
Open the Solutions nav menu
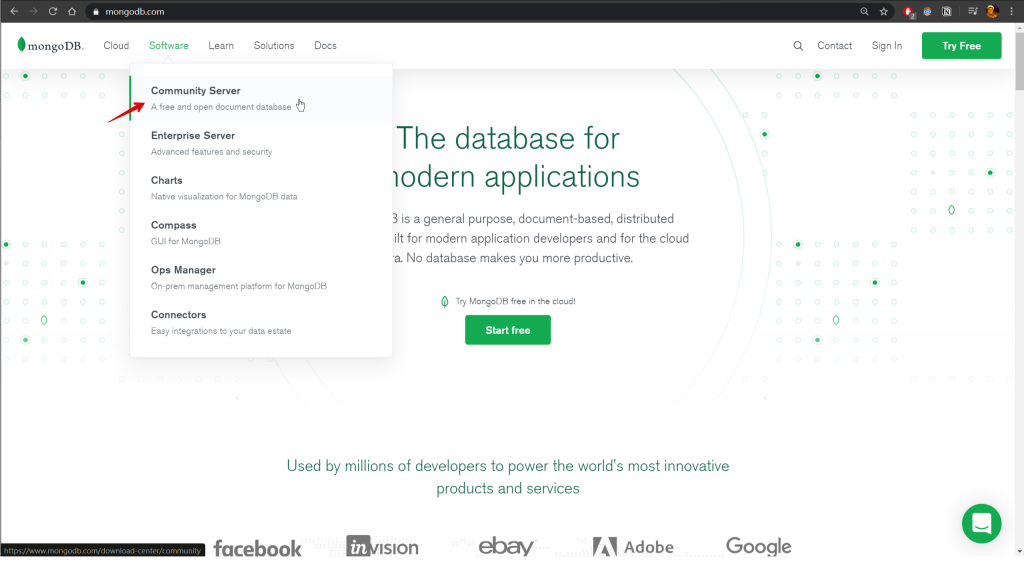(274, 46)
